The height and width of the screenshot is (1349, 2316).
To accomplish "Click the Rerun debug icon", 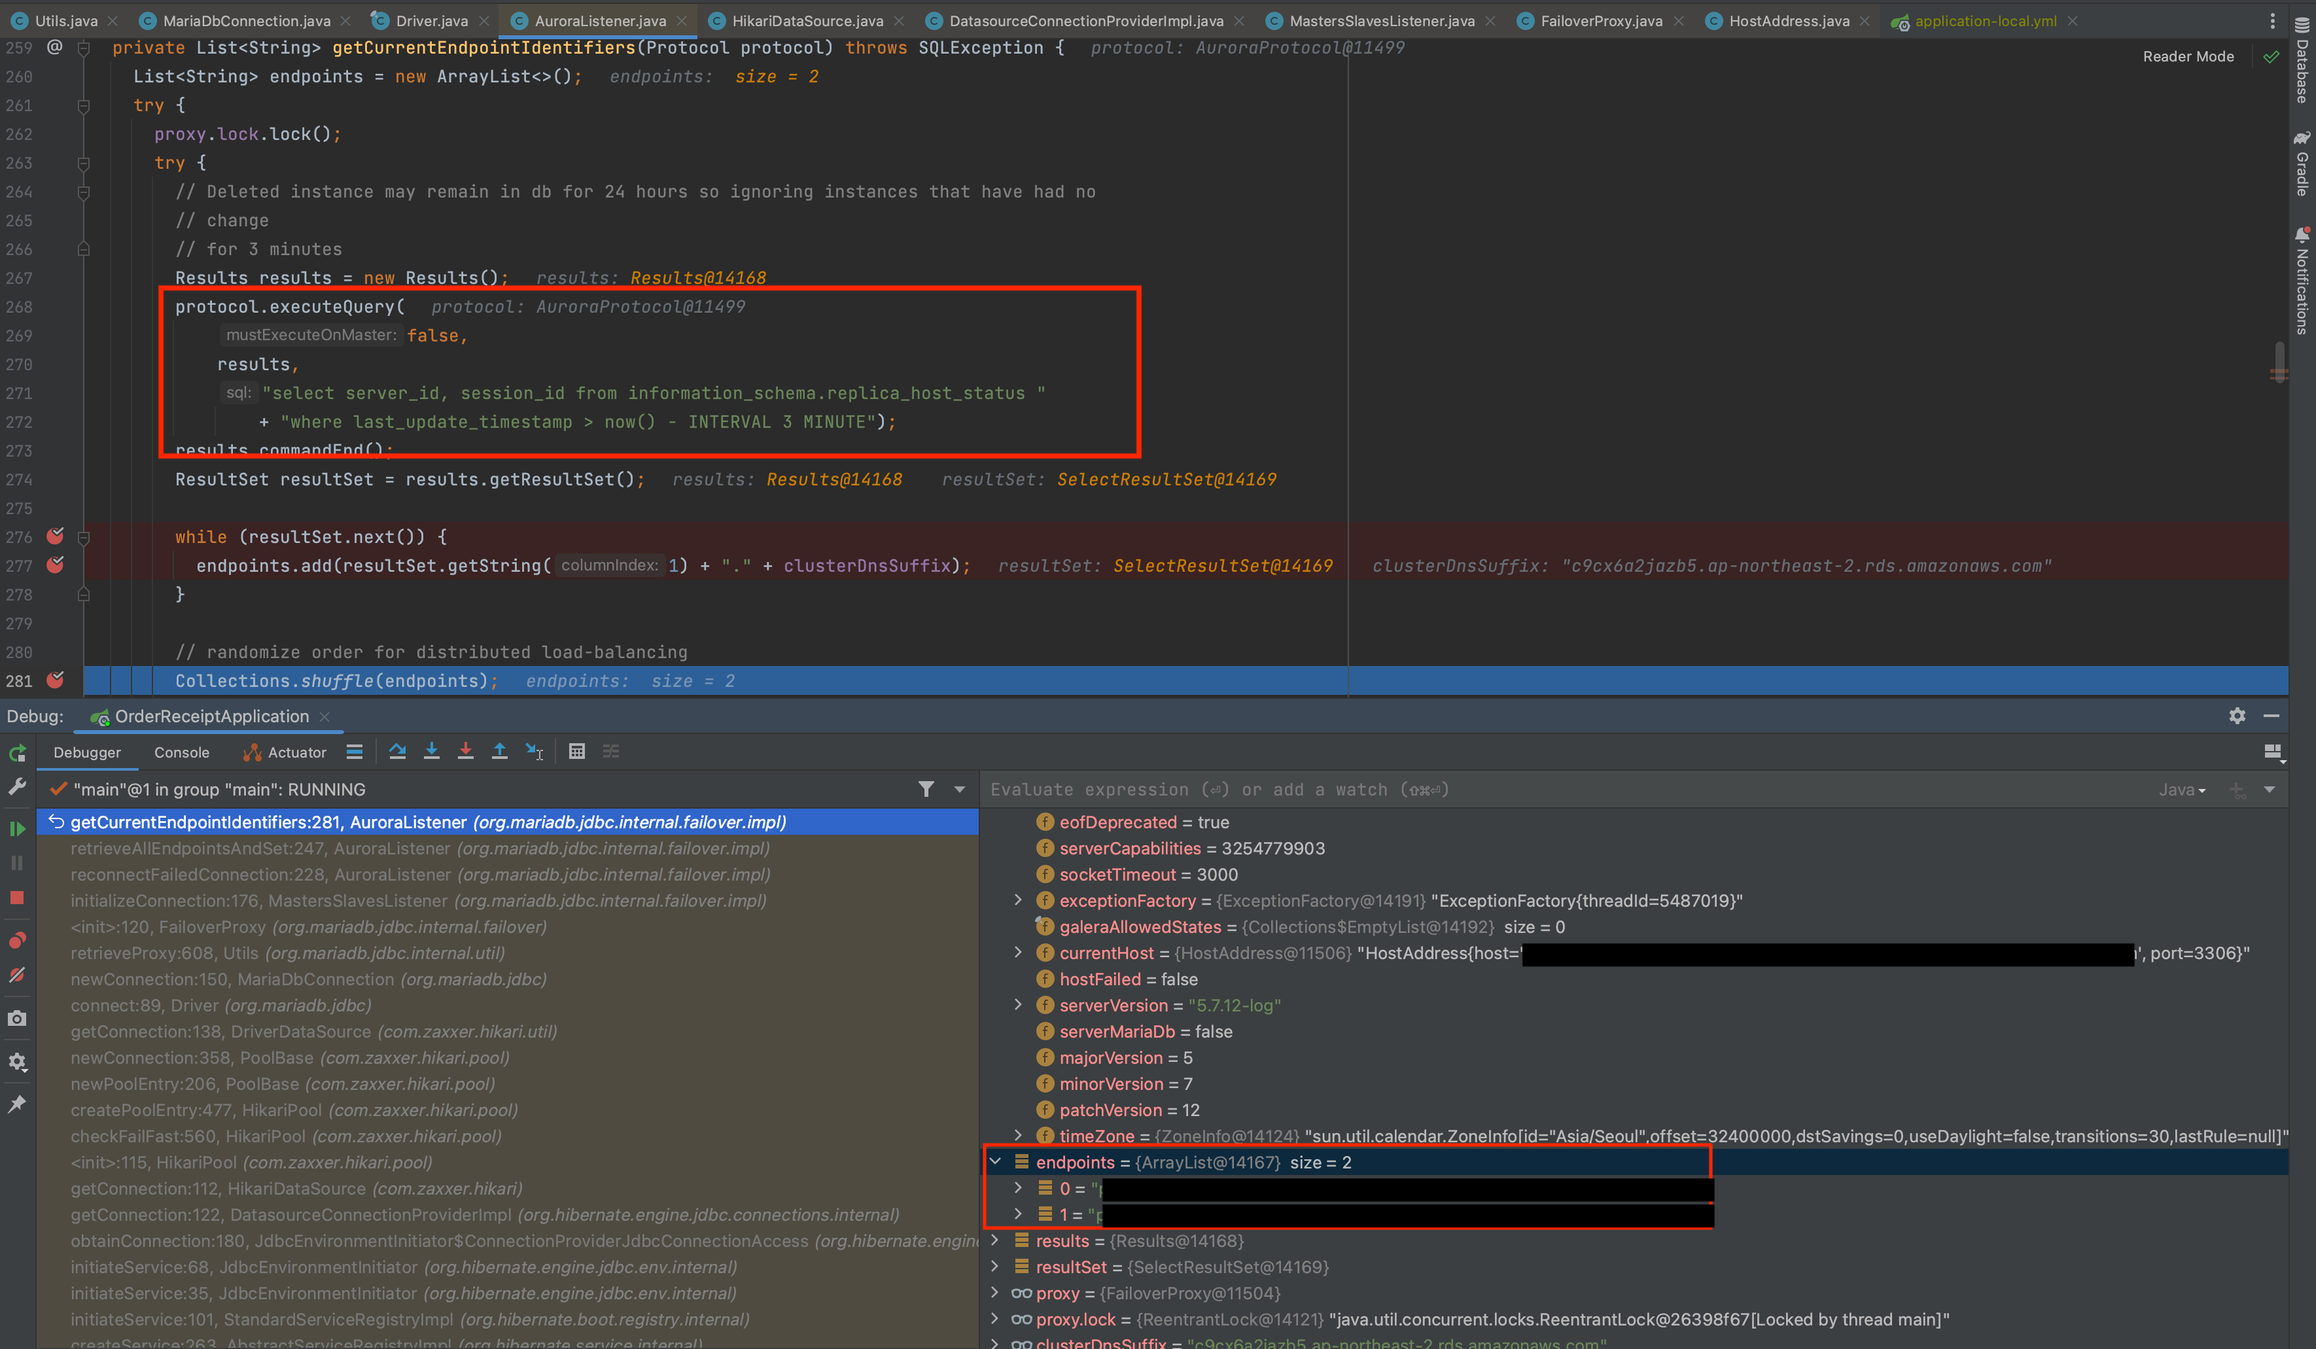I will (x=17, y=753).
